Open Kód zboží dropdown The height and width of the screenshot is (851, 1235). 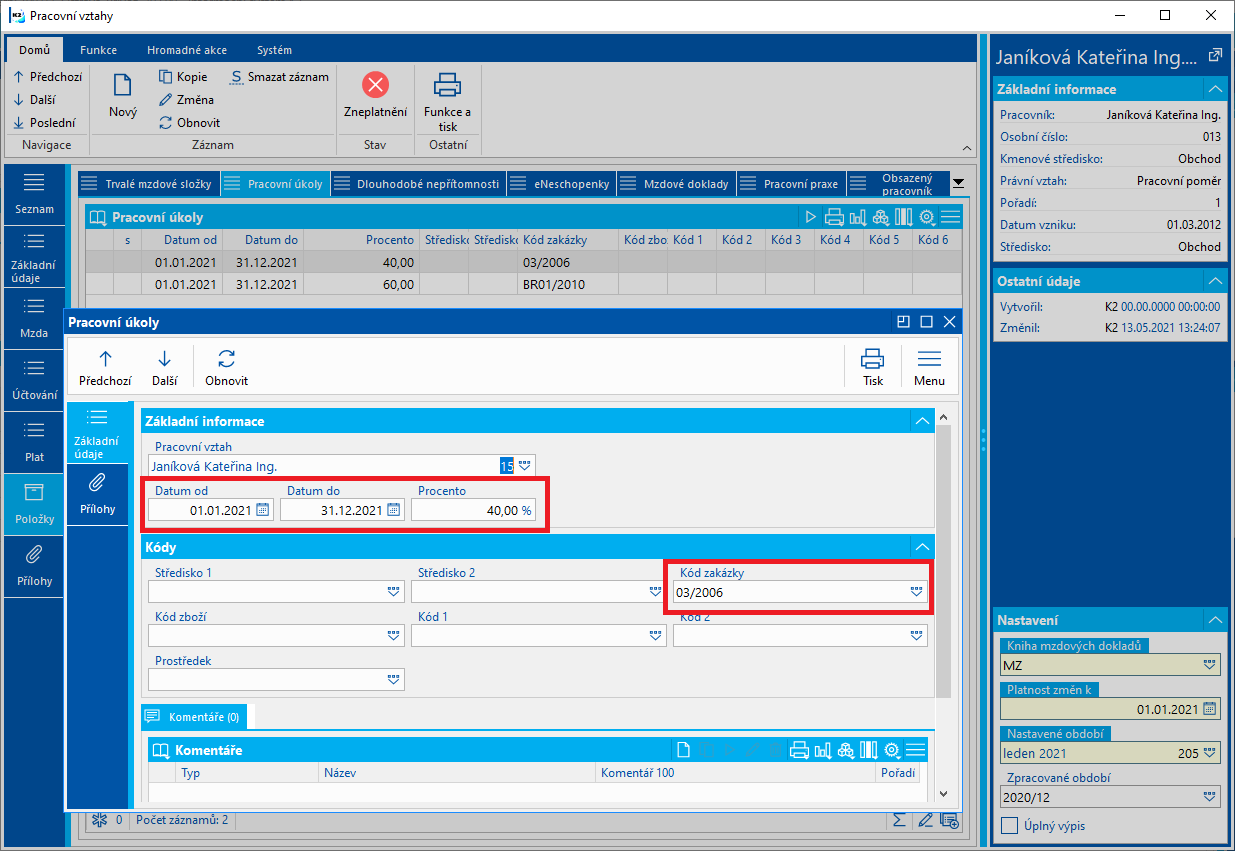click(393, 636)
